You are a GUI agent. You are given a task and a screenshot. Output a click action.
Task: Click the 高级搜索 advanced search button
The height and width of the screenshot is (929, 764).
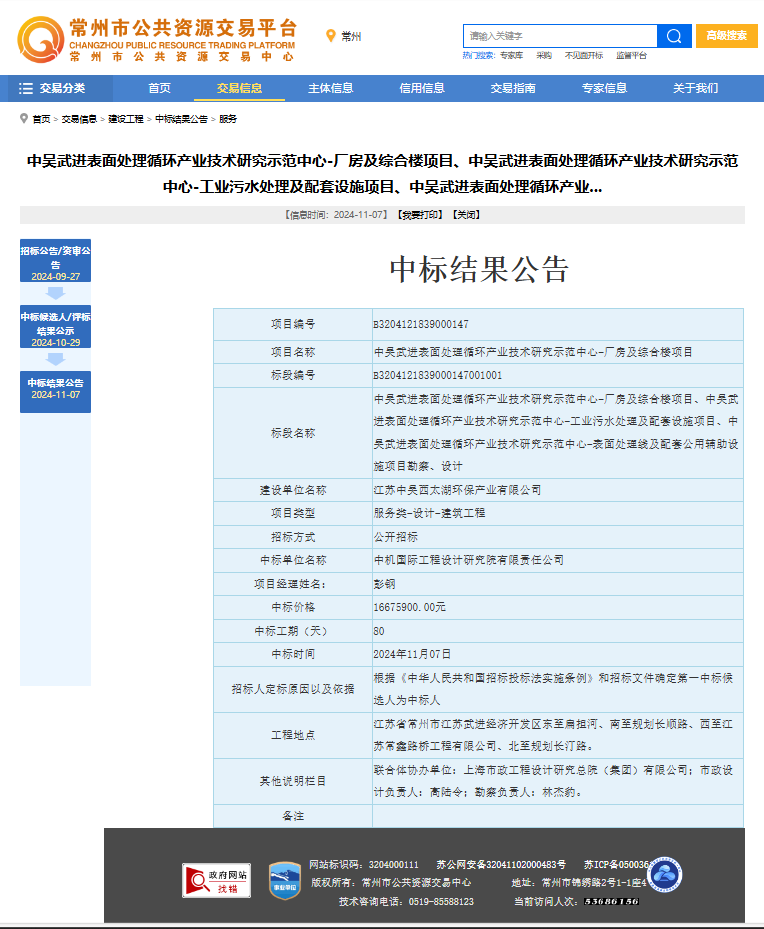click(727, 35)
